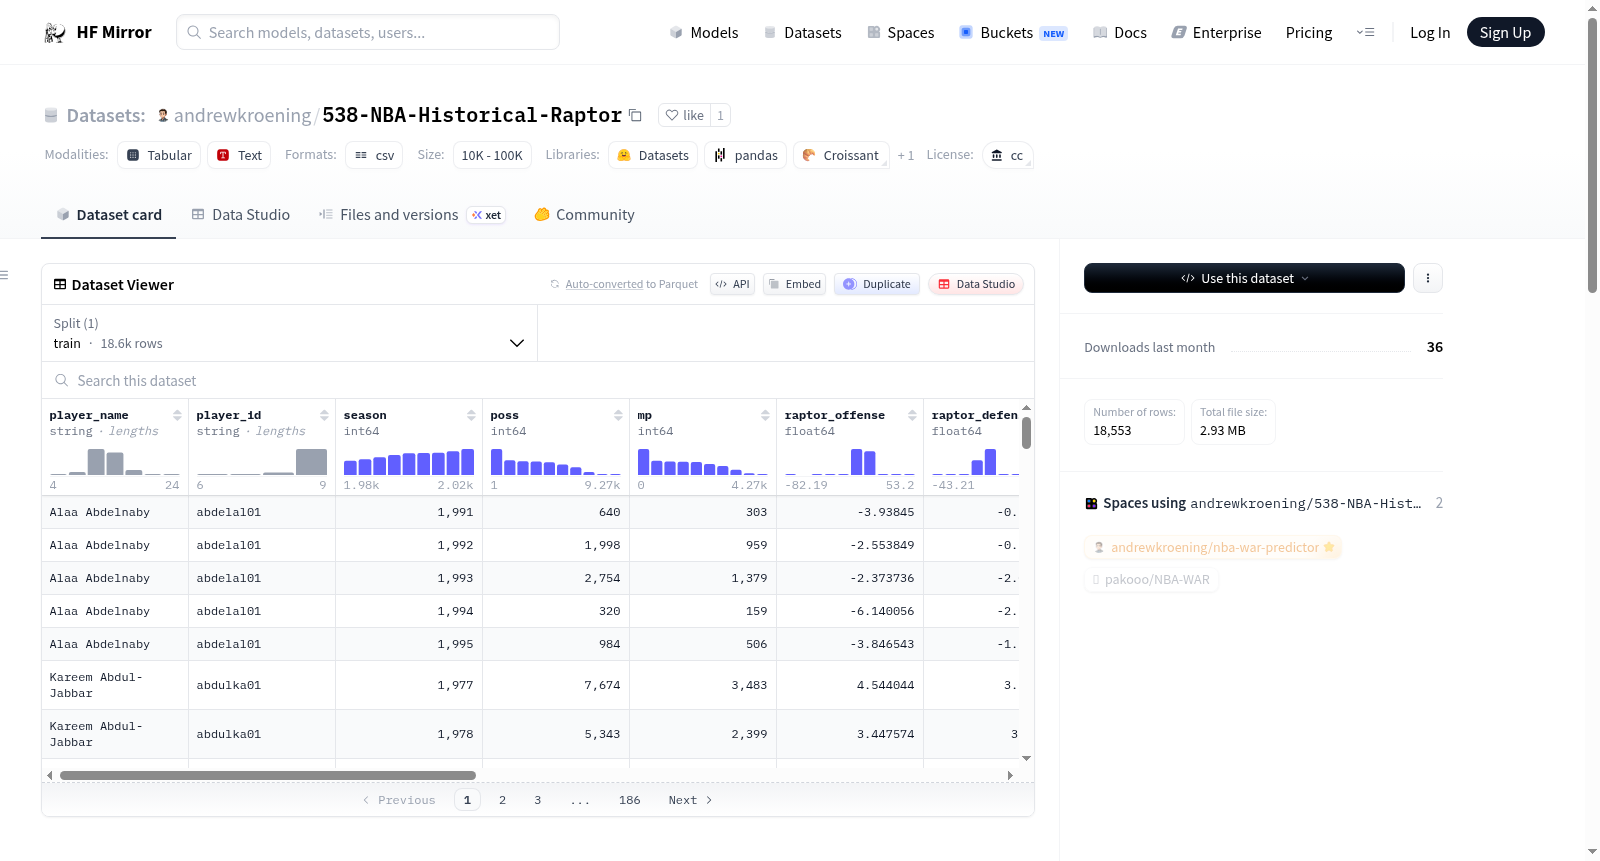Viewport: 1600px width, 861px height.
Task: Sort by the poss column
Action: coord(618,415)
